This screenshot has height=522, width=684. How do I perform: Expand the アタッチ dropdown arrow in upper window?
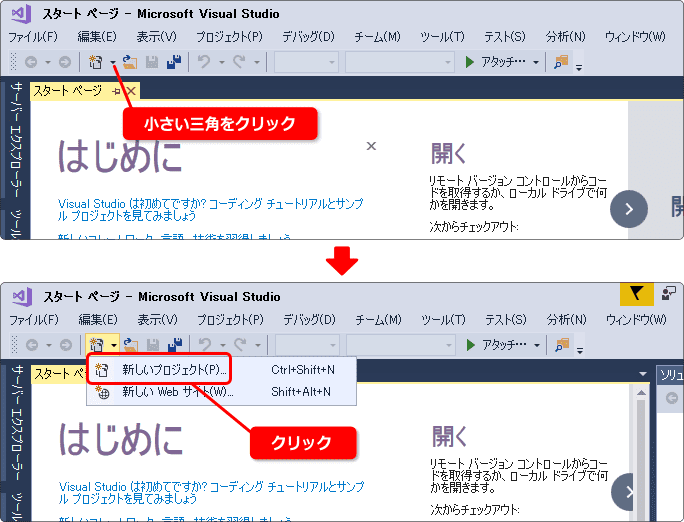pyautogui.click(x=536, y=62)
